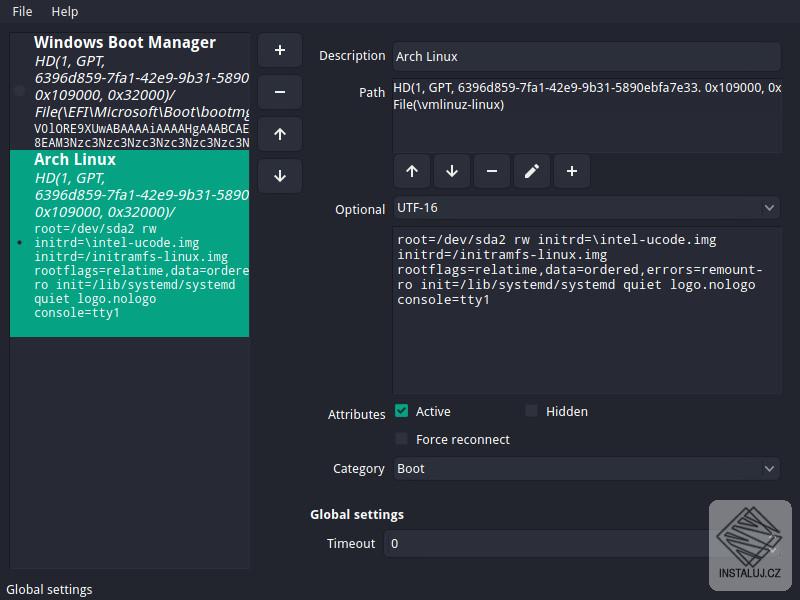Click the plus icon to add a boot entry
The width and height of the screenshot is (800, 600).
pos(280,49)
